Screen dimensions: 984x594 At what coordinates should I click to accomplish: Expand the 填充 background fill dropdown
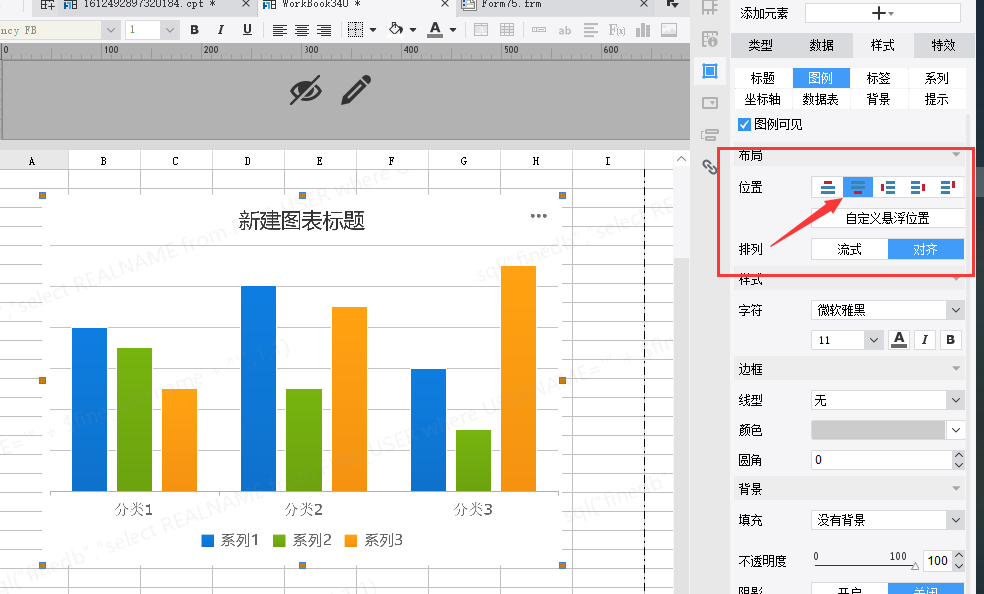pos(887,520)
